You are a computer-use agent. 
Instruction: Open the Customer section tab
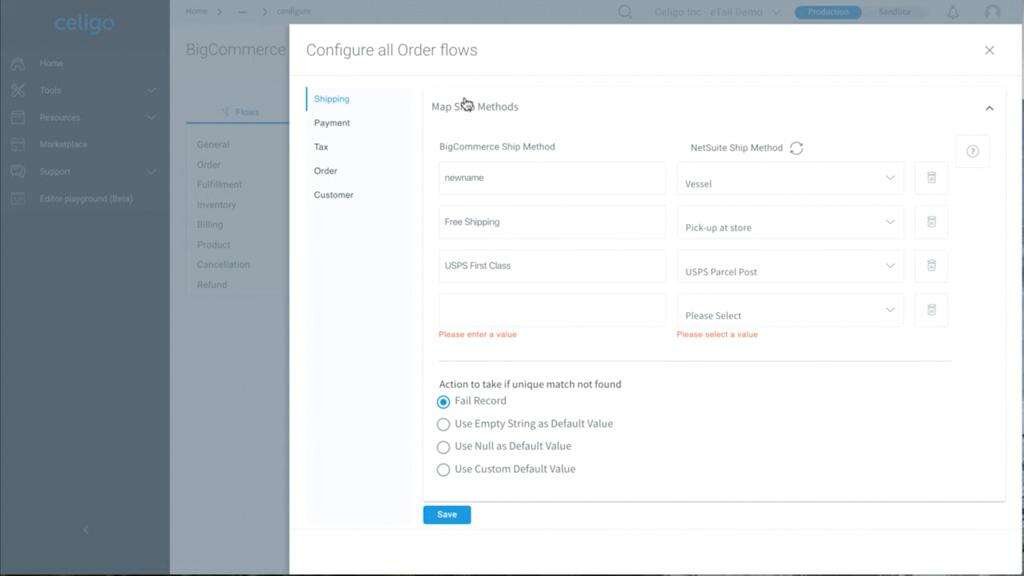(333, 195)
